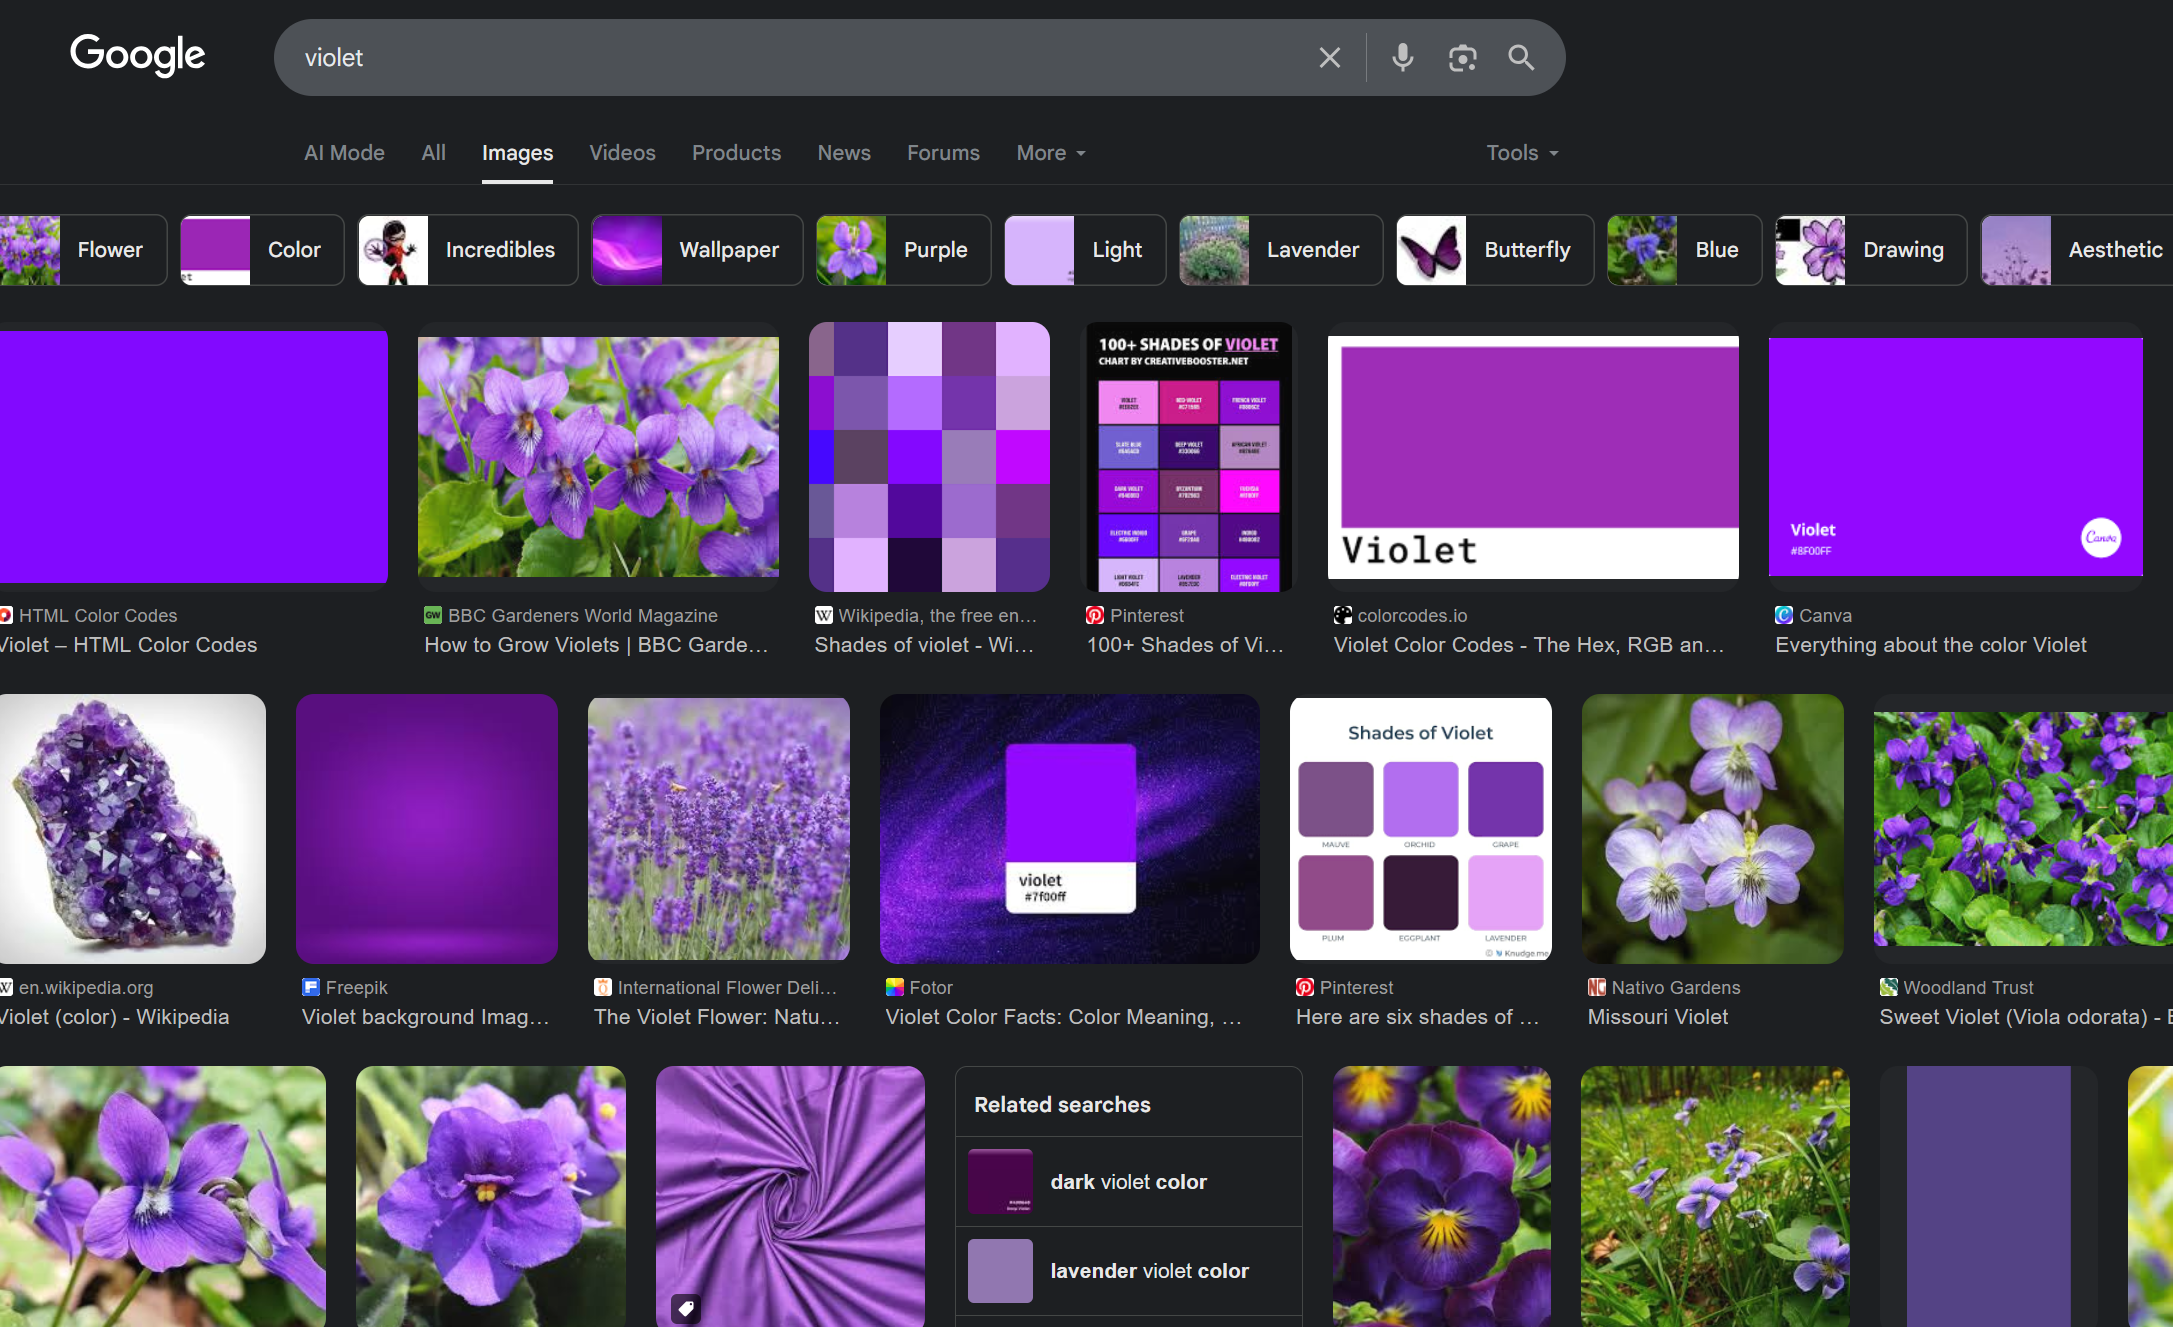Screen dimensions: 2173x1327
Task: Expand the More dropdown menu
Action: coord(1050,153)
